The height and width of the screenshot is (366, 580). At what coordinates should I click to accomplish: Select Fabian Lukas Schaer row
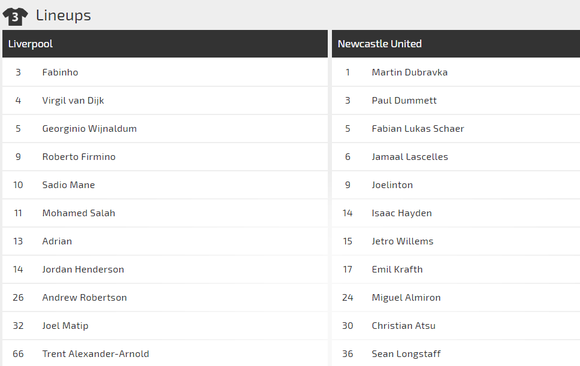tap(456, 129)
